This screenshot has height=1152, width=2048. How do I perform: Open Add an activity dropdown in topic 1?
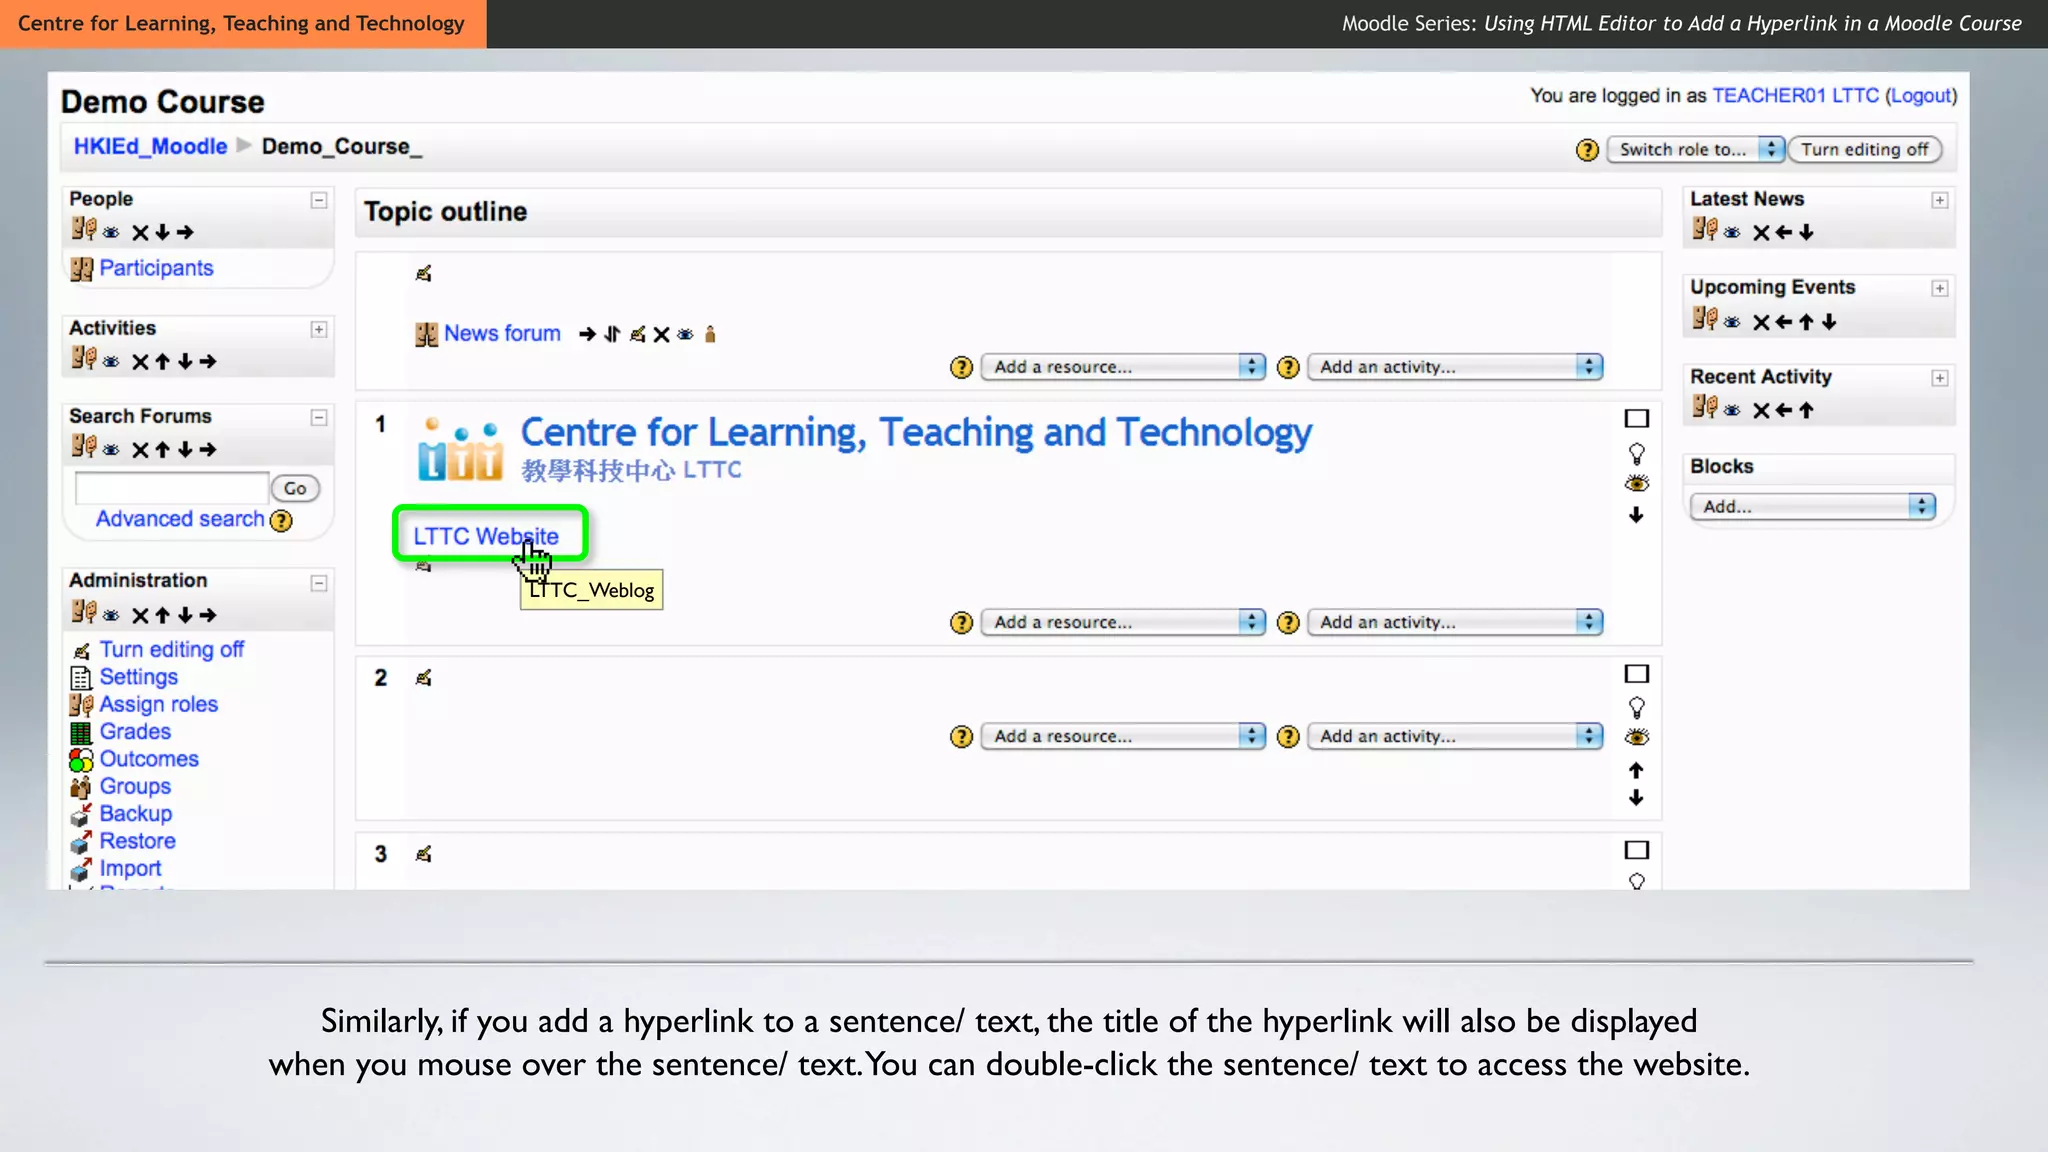[1455, 622]
